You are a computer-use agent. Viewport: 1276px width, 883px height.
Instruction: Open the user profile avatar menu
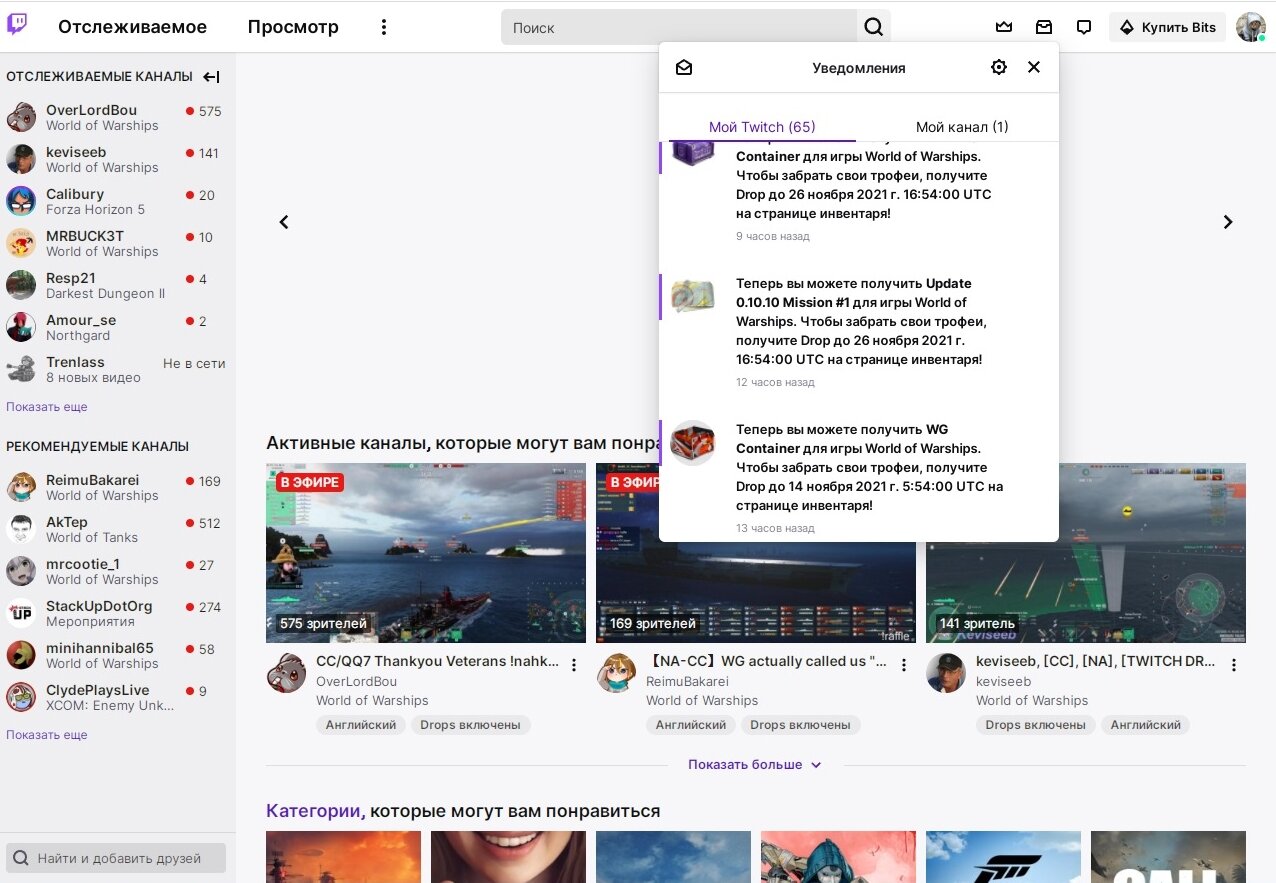[x=1250, y=27]
